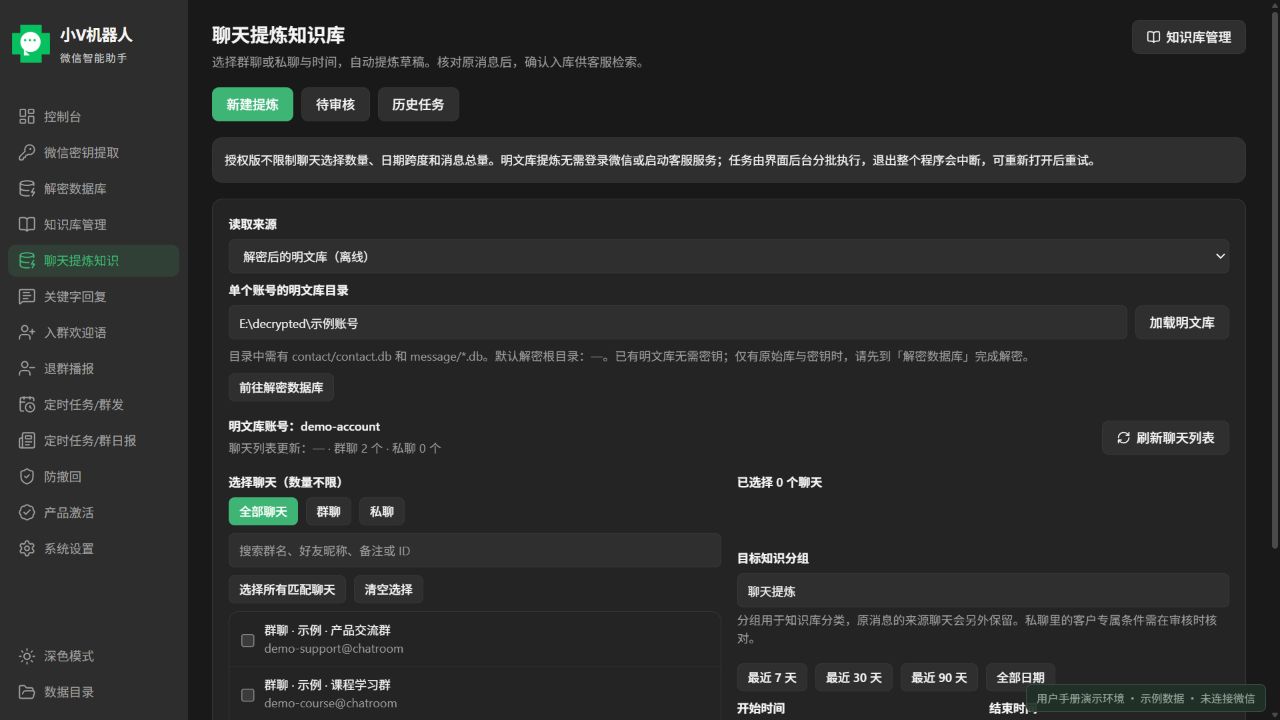The height and width of the screenshot is (720, 1280).
Task: Select the 最近 90 天 date range
Action: [x=939, y=677]
